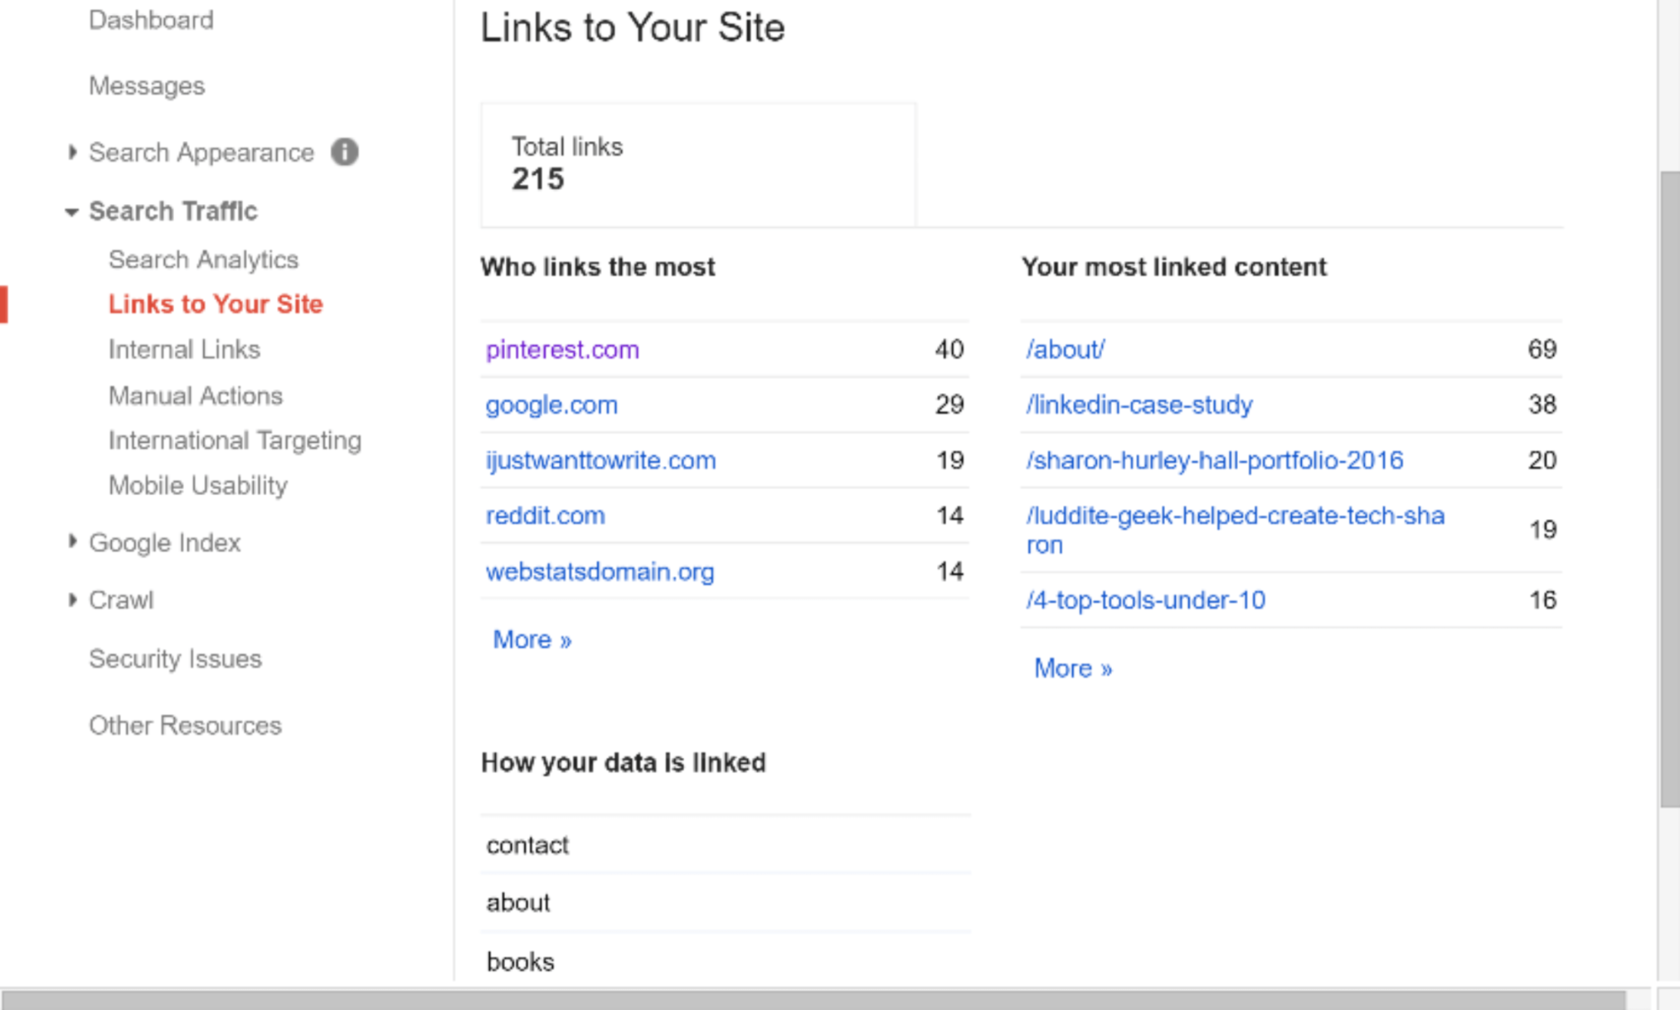Click Google Index label in sidebar
This screenshot has width=1680, height=1010.
(165, 543)
